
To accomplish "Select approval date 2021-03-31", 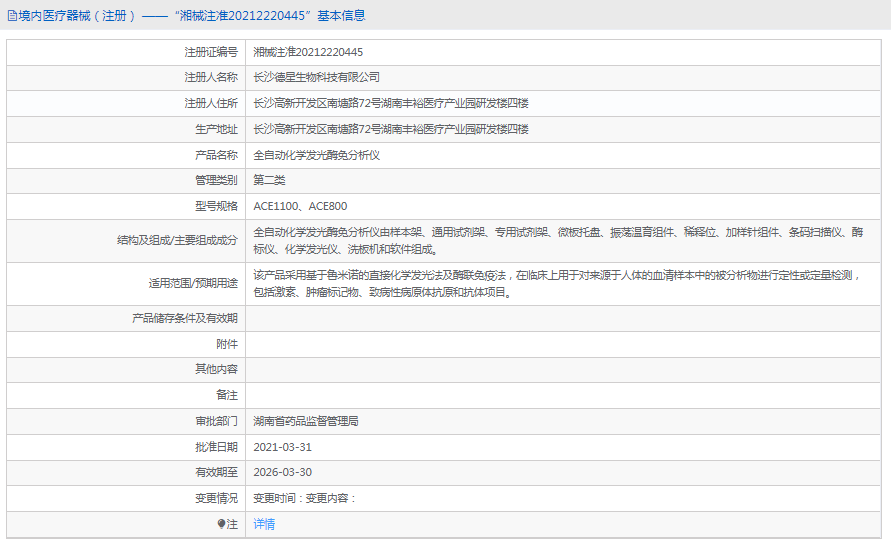I will (x=282, y=447).
